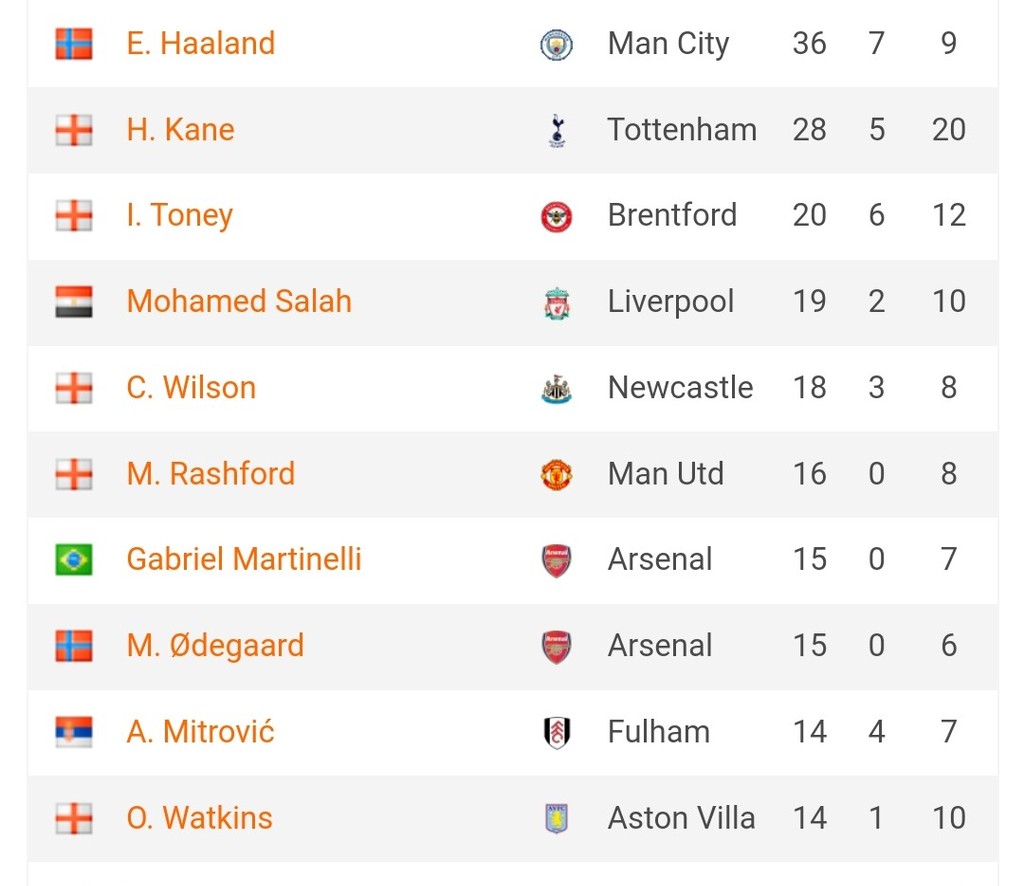This screenshot has height=886, width=1024.
Task: Click the Brentford bee crest icon
Action: [x=556, y=217]
